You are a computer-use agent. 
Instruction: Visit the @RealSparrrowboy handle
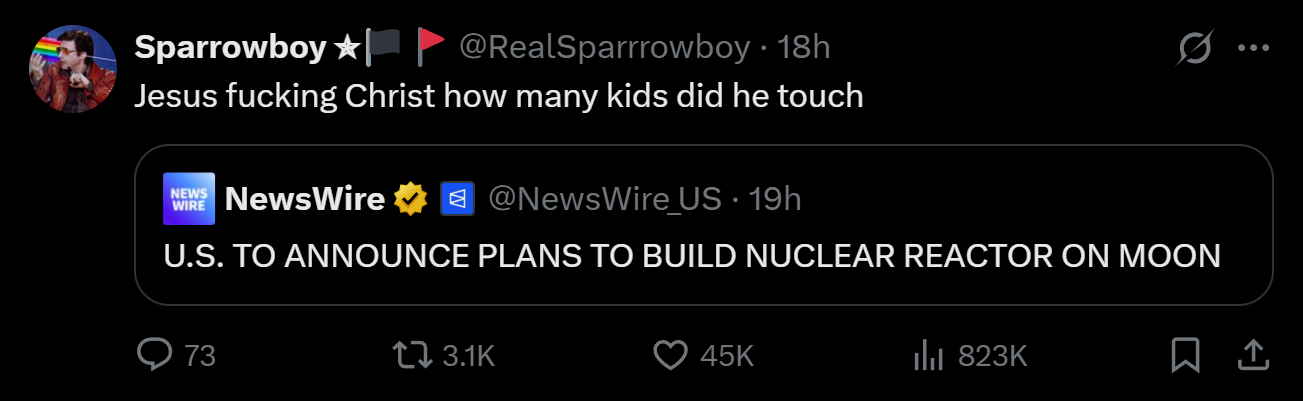click(604, 47)
